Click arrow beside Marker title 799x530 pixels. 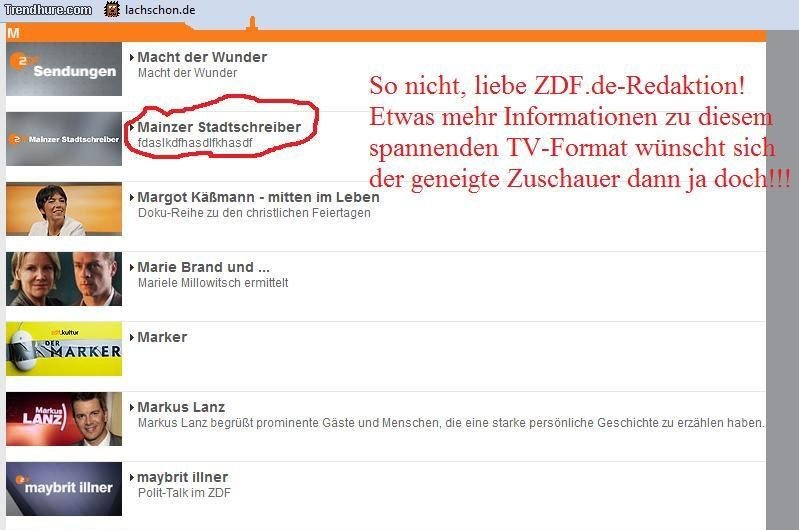pos(132,337)
